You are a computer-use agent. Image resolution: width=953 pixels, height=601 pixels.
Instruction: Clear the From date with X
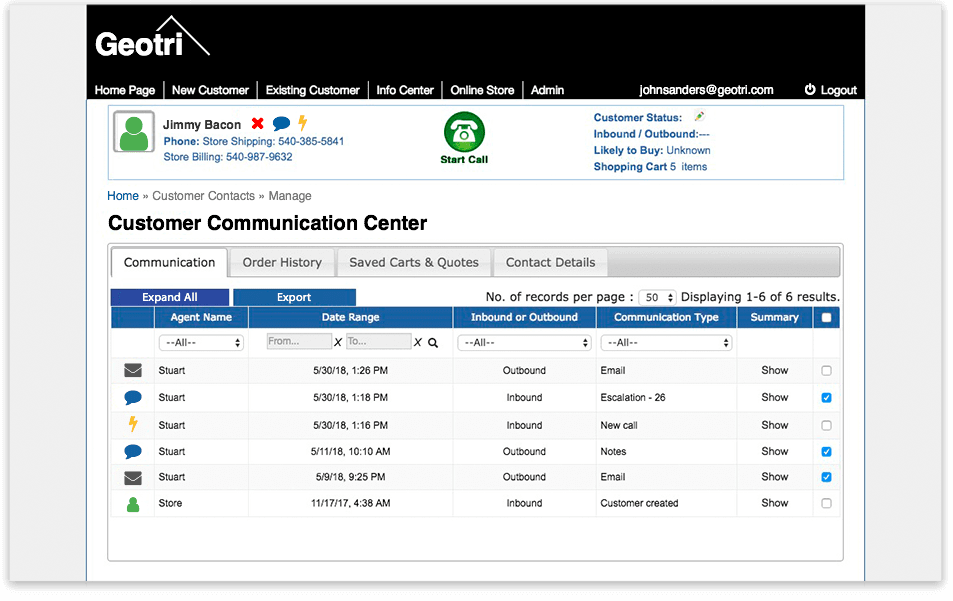(x=338, y=343)
